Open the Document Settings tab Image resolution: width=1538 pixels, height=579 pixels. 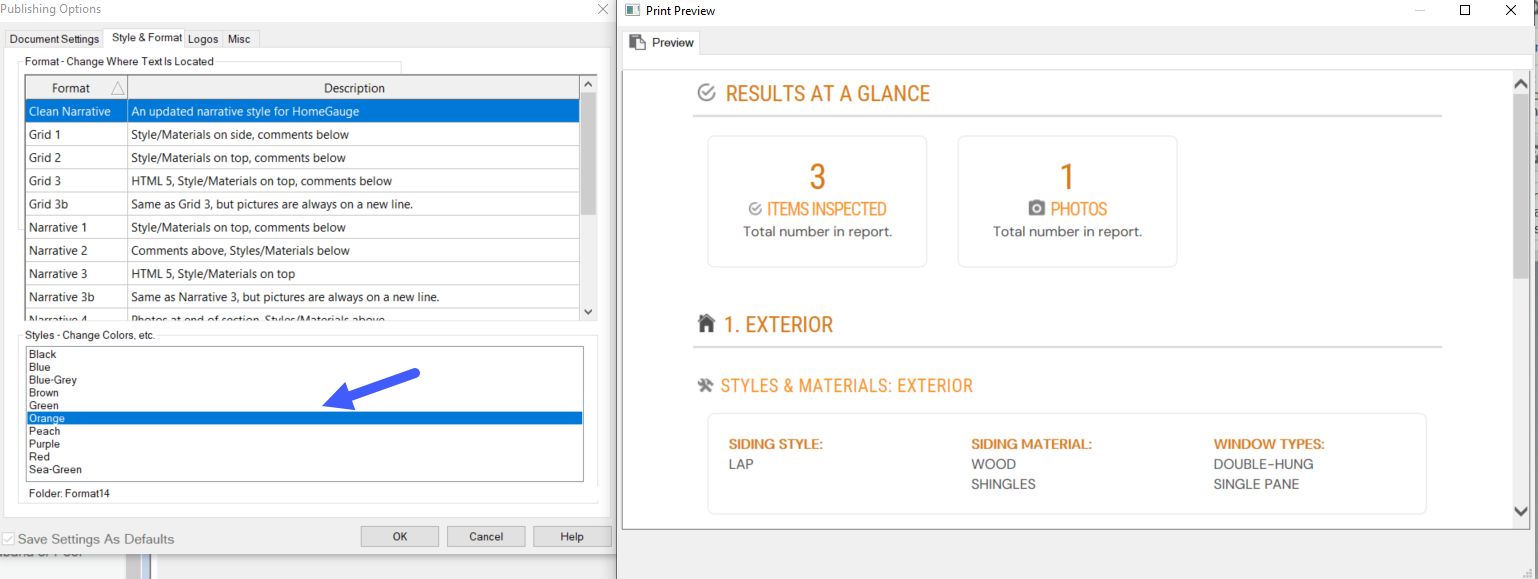54,39
